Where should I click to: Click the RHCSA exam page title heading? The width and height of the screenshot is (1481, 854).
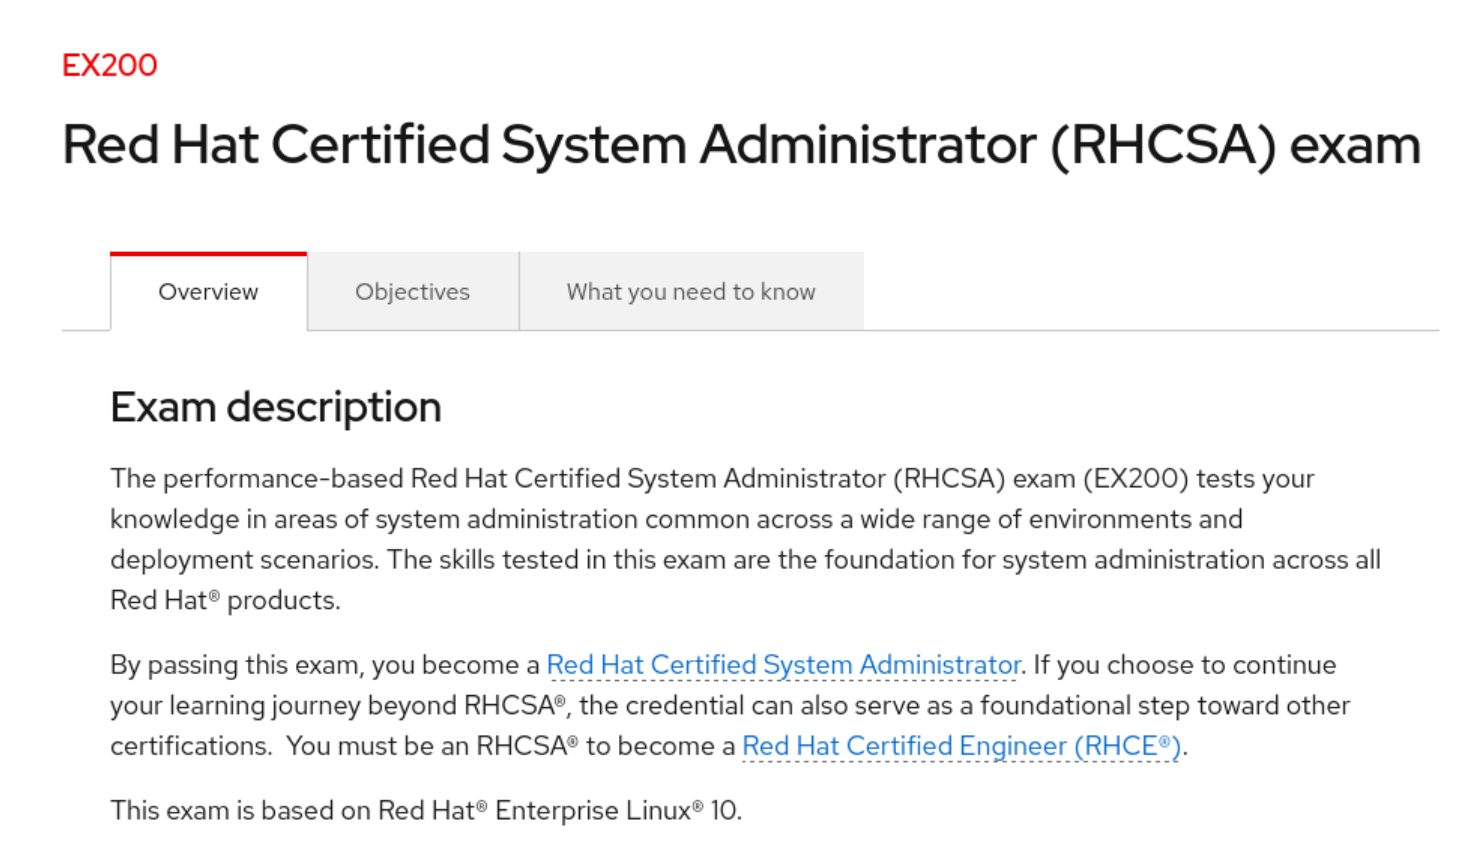[741, 145]
